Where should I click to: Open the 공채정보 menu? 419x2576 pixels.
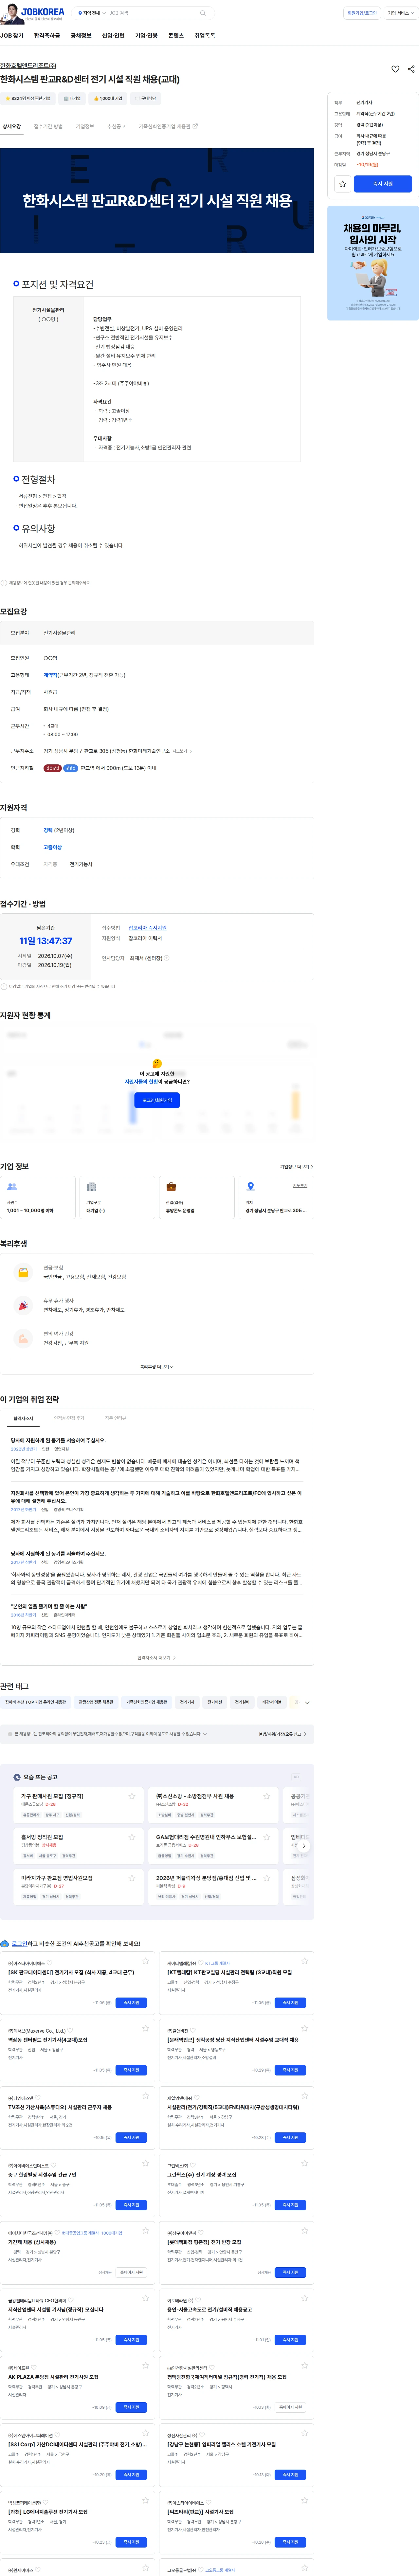point(81,36)
